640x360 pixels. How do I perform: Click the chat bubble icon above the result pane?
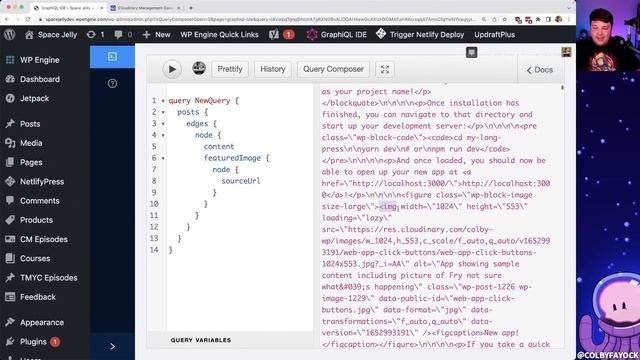[x=471, y=52]
